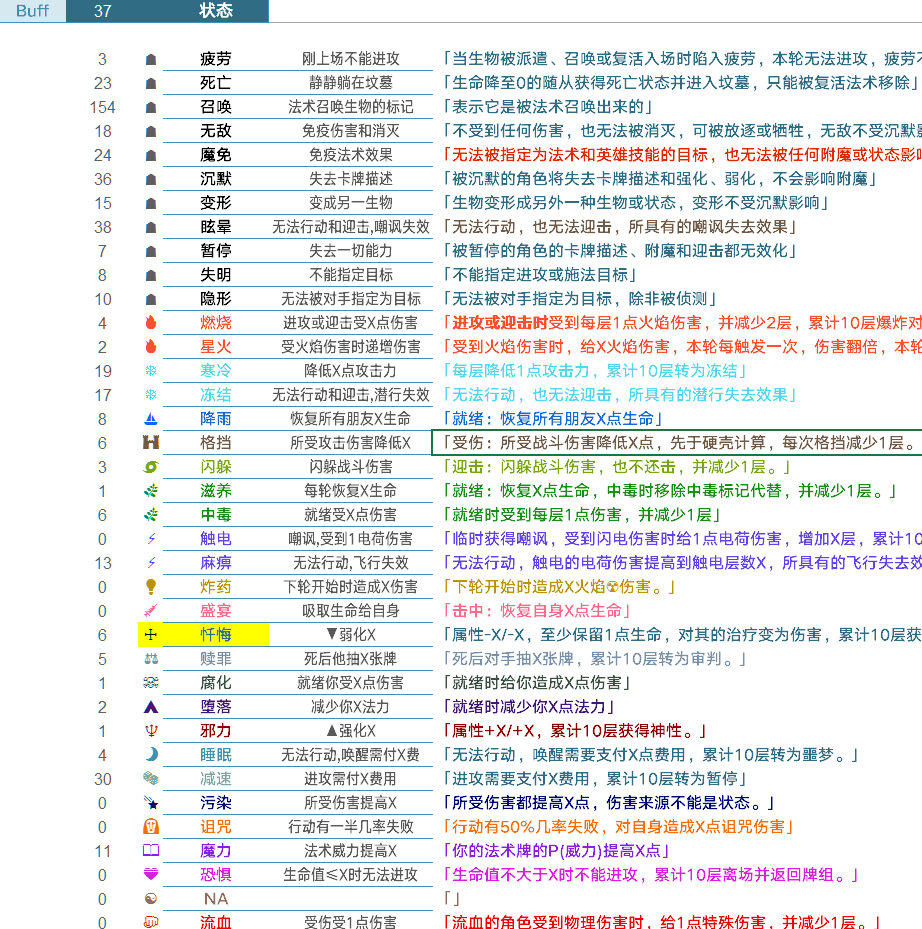Click the tombstone icon beside 死亡

coord(150,84)
